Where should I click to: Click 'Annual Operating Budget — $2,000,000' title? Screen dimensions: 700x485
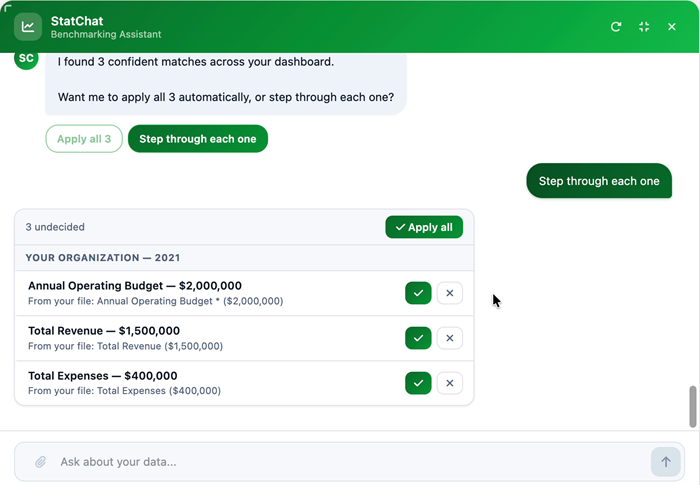tap(135, 286)
